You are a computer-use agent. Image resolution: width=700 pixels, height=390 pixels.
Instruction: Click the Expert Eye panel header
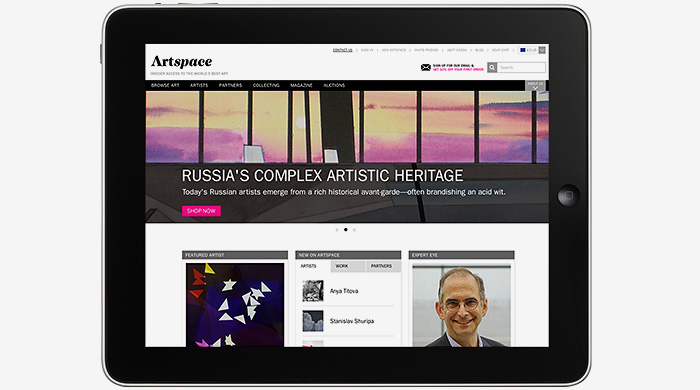pos(462,255)
